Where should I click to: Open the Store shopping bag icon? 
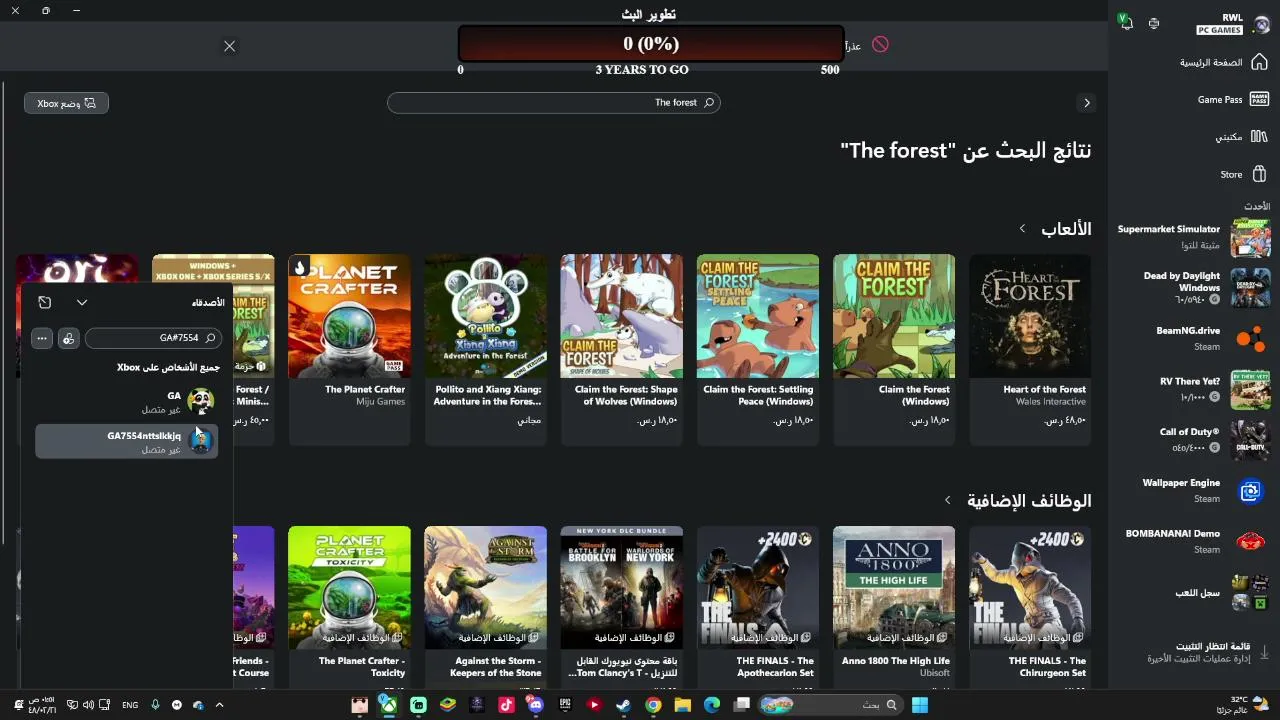[x=1259, y=174]
